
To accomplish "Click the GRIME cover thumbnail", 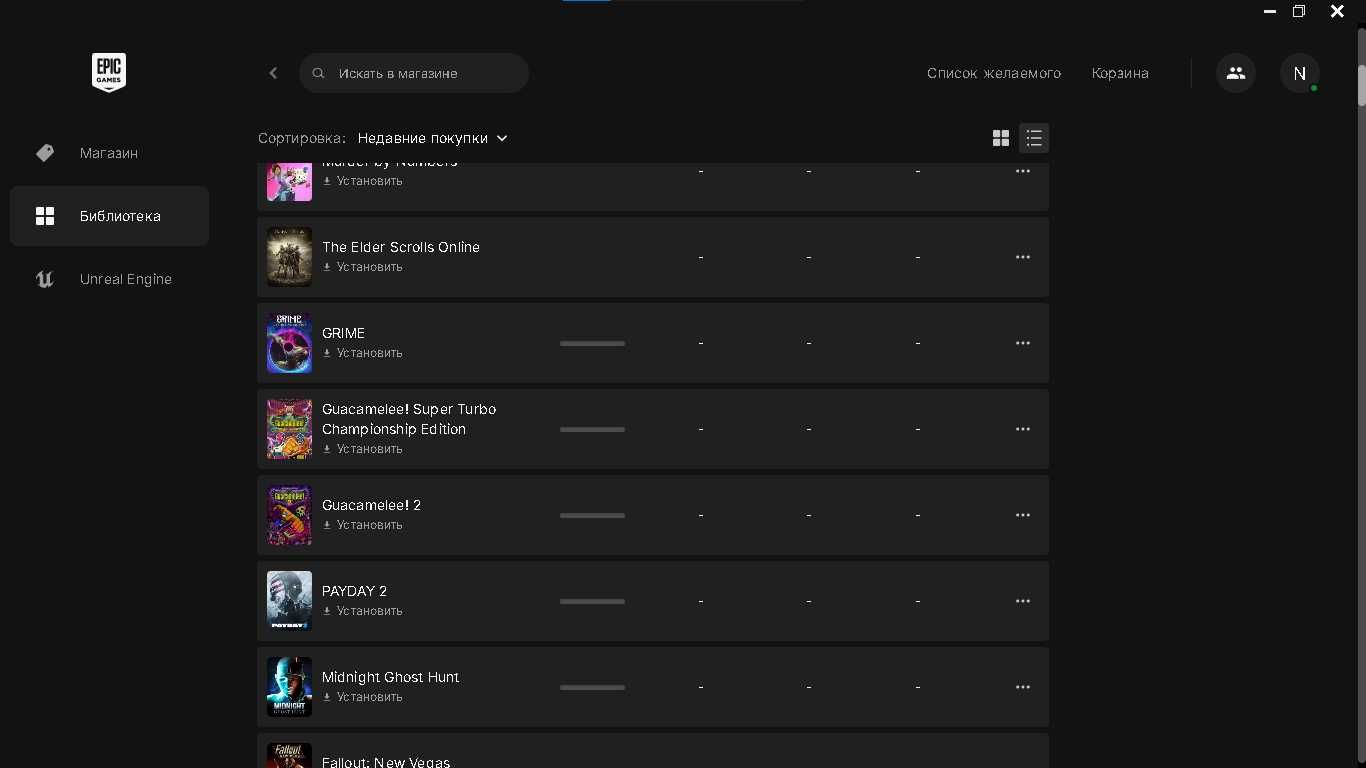I will pos(289,343).
